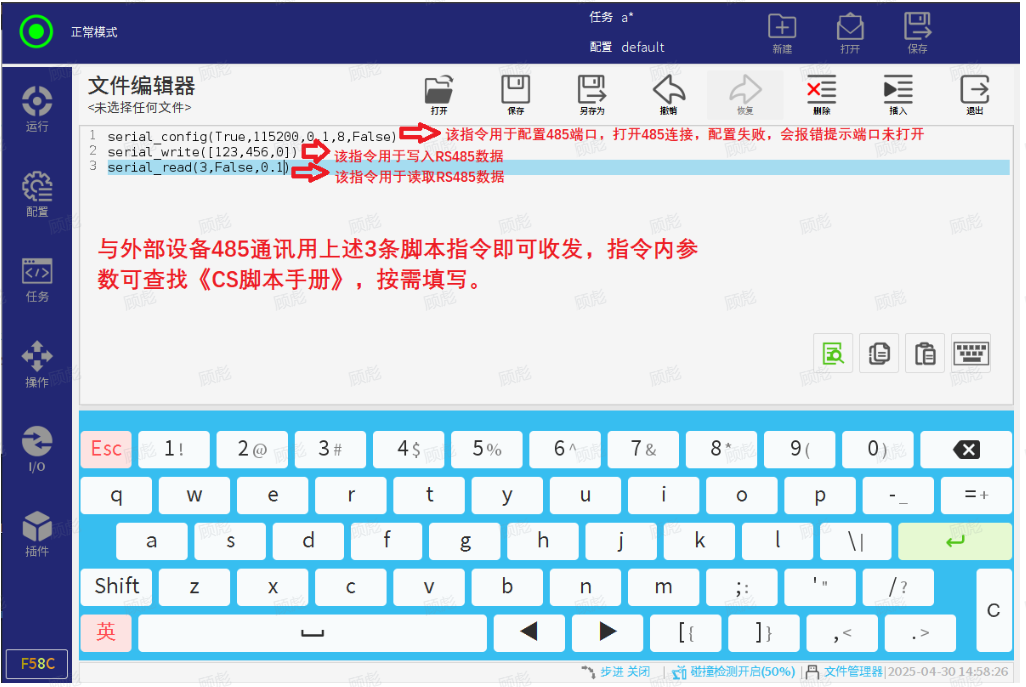Exit the file editor (退出)

pyautogui.click(x=974, y=94)
